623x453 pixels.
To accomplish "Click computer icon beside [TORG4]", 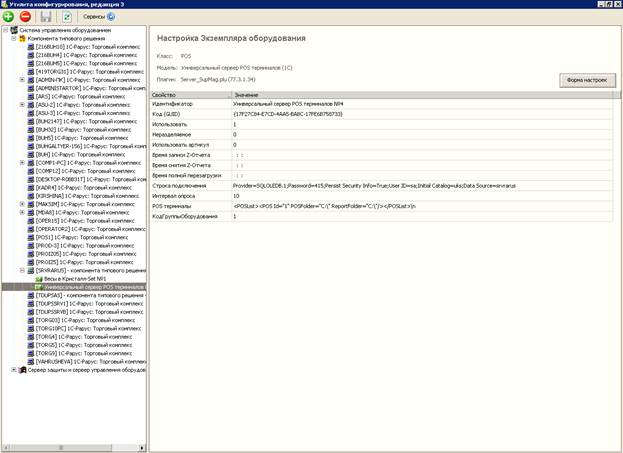I will pos(31,337).
